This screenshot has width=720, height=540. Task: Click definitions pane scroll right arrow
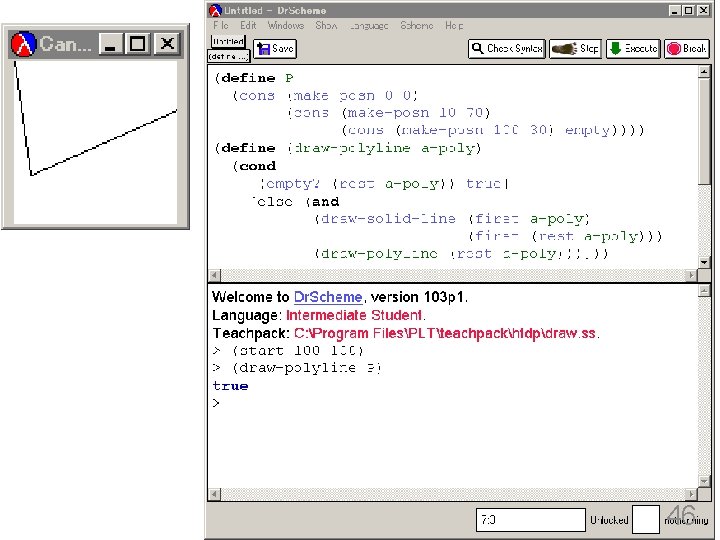click(x=692, y=276)
